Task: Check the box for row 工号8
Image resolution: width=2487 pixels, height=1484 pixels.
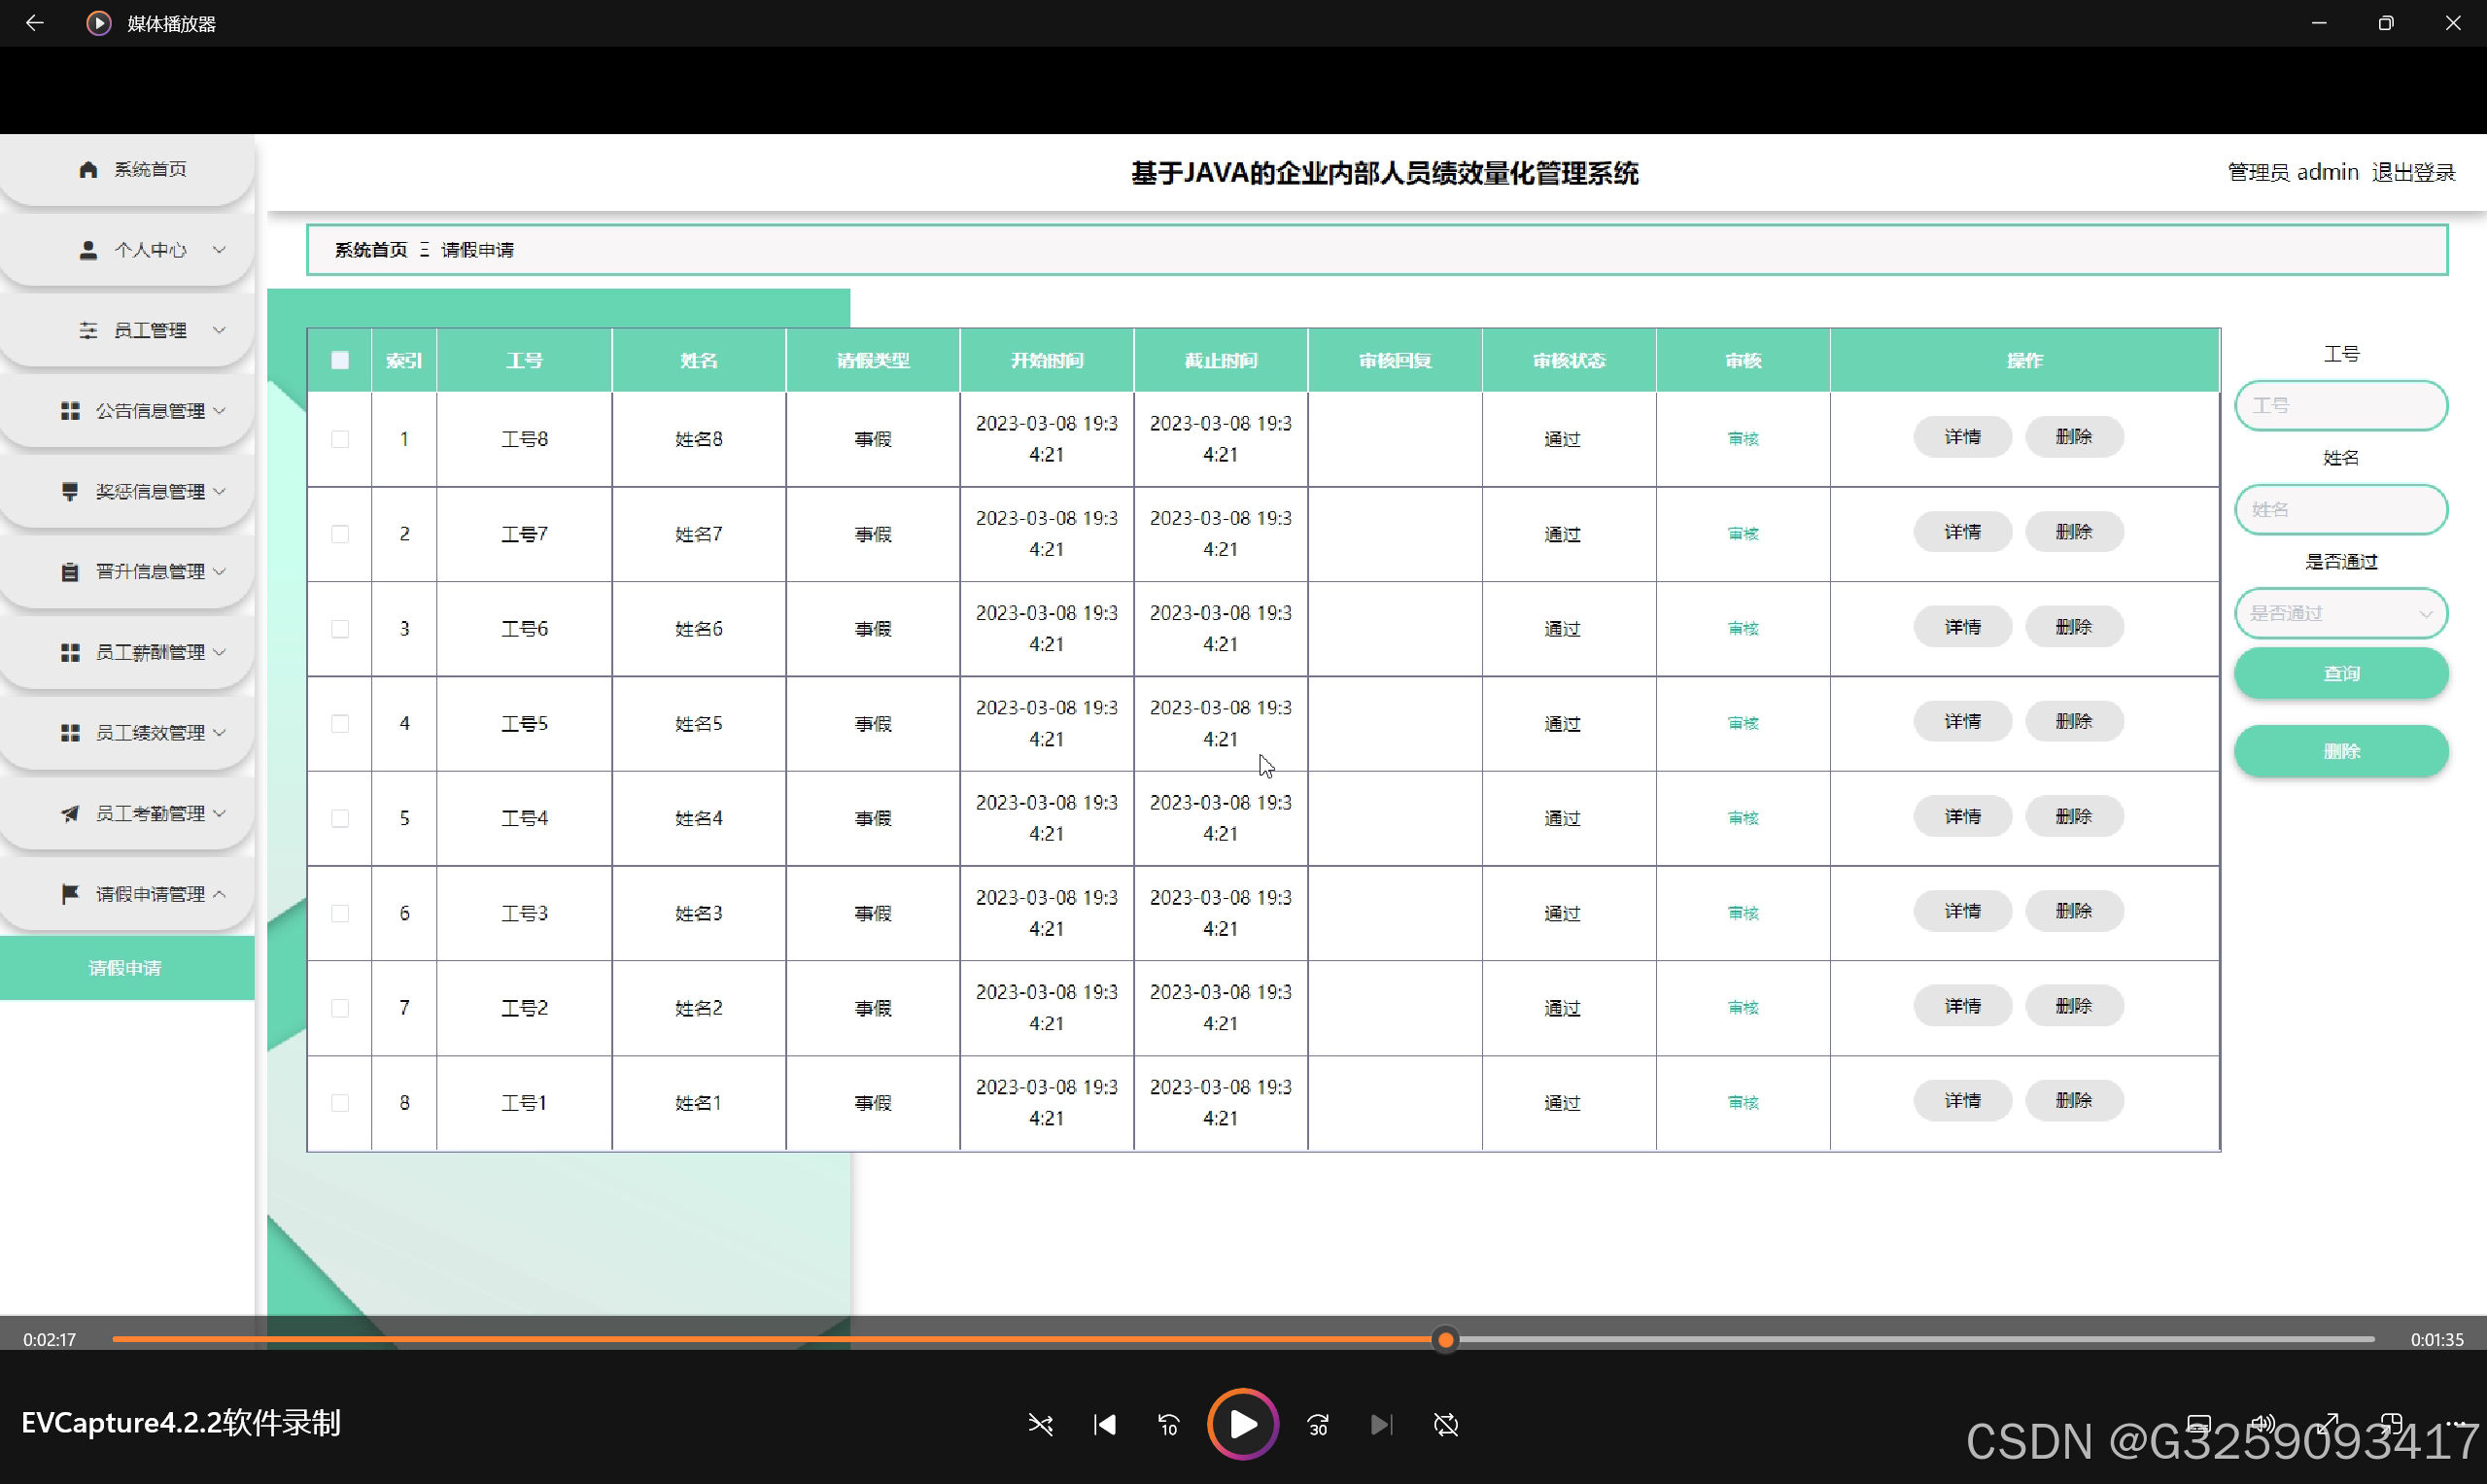Action: click(340, 439)
